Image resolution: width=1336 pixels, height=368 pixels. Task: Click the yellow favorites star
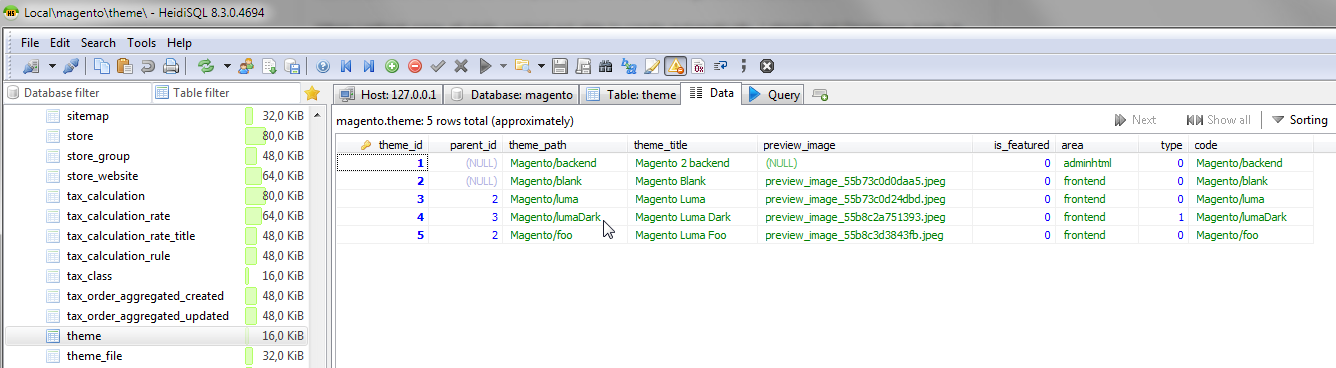point(312,93)
